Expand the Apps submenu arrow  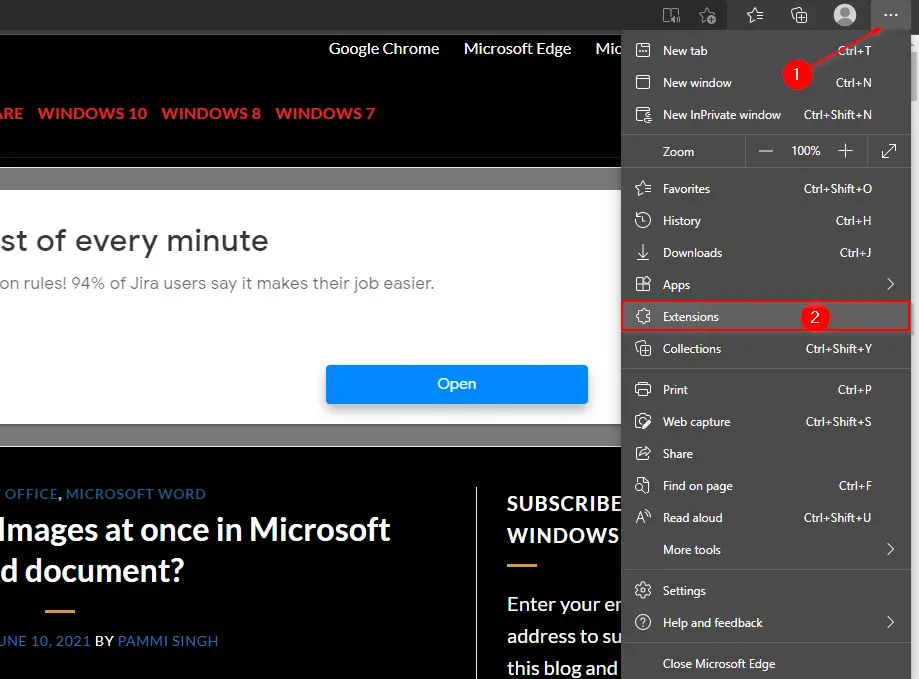pos(890,285)
